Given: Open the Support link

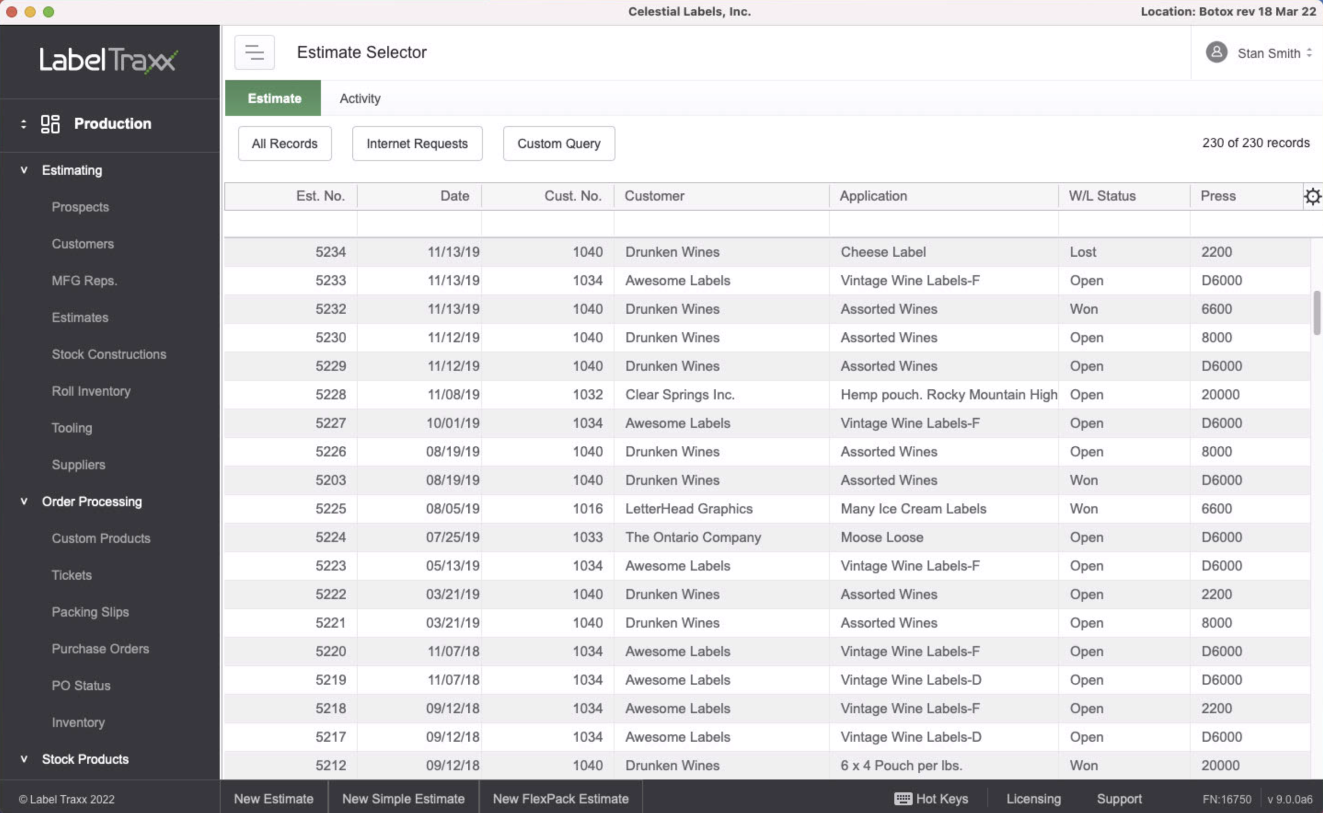Looking at the screenshot, I should coord(1119,799).
